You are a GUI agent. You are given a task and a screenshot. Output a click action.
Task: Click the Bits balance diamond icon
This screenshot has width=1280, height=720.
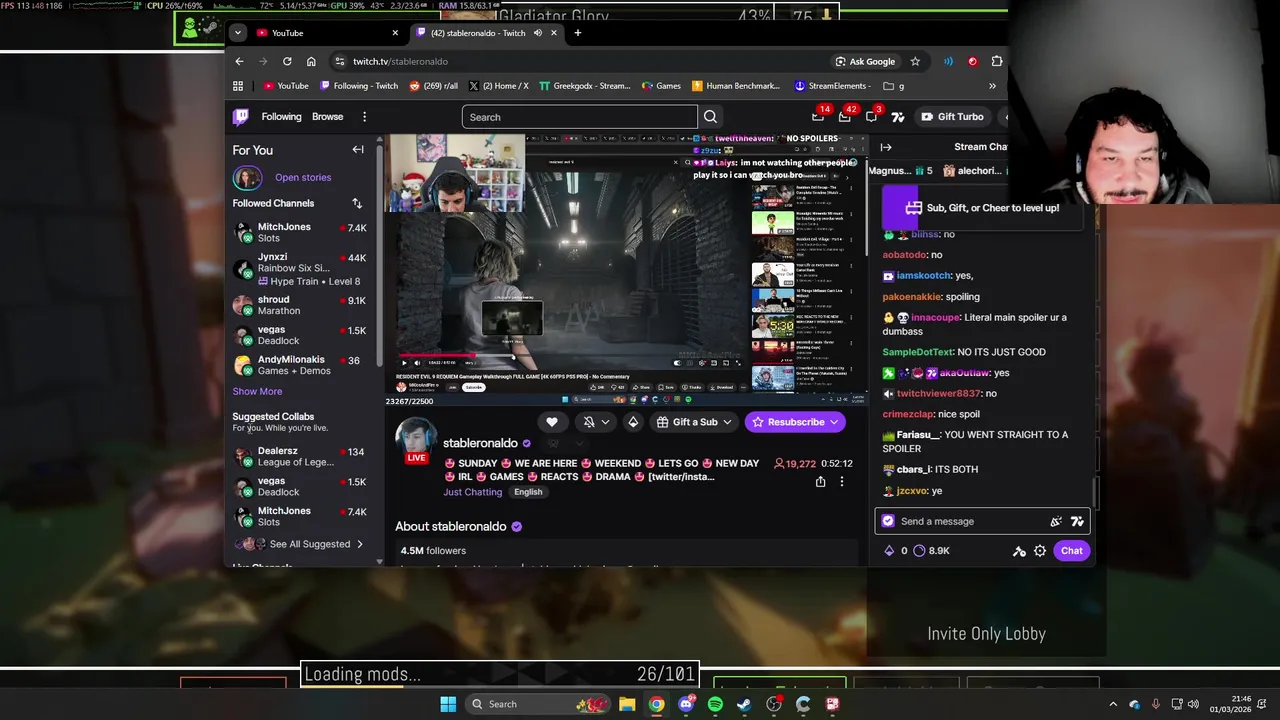point(889,551)
